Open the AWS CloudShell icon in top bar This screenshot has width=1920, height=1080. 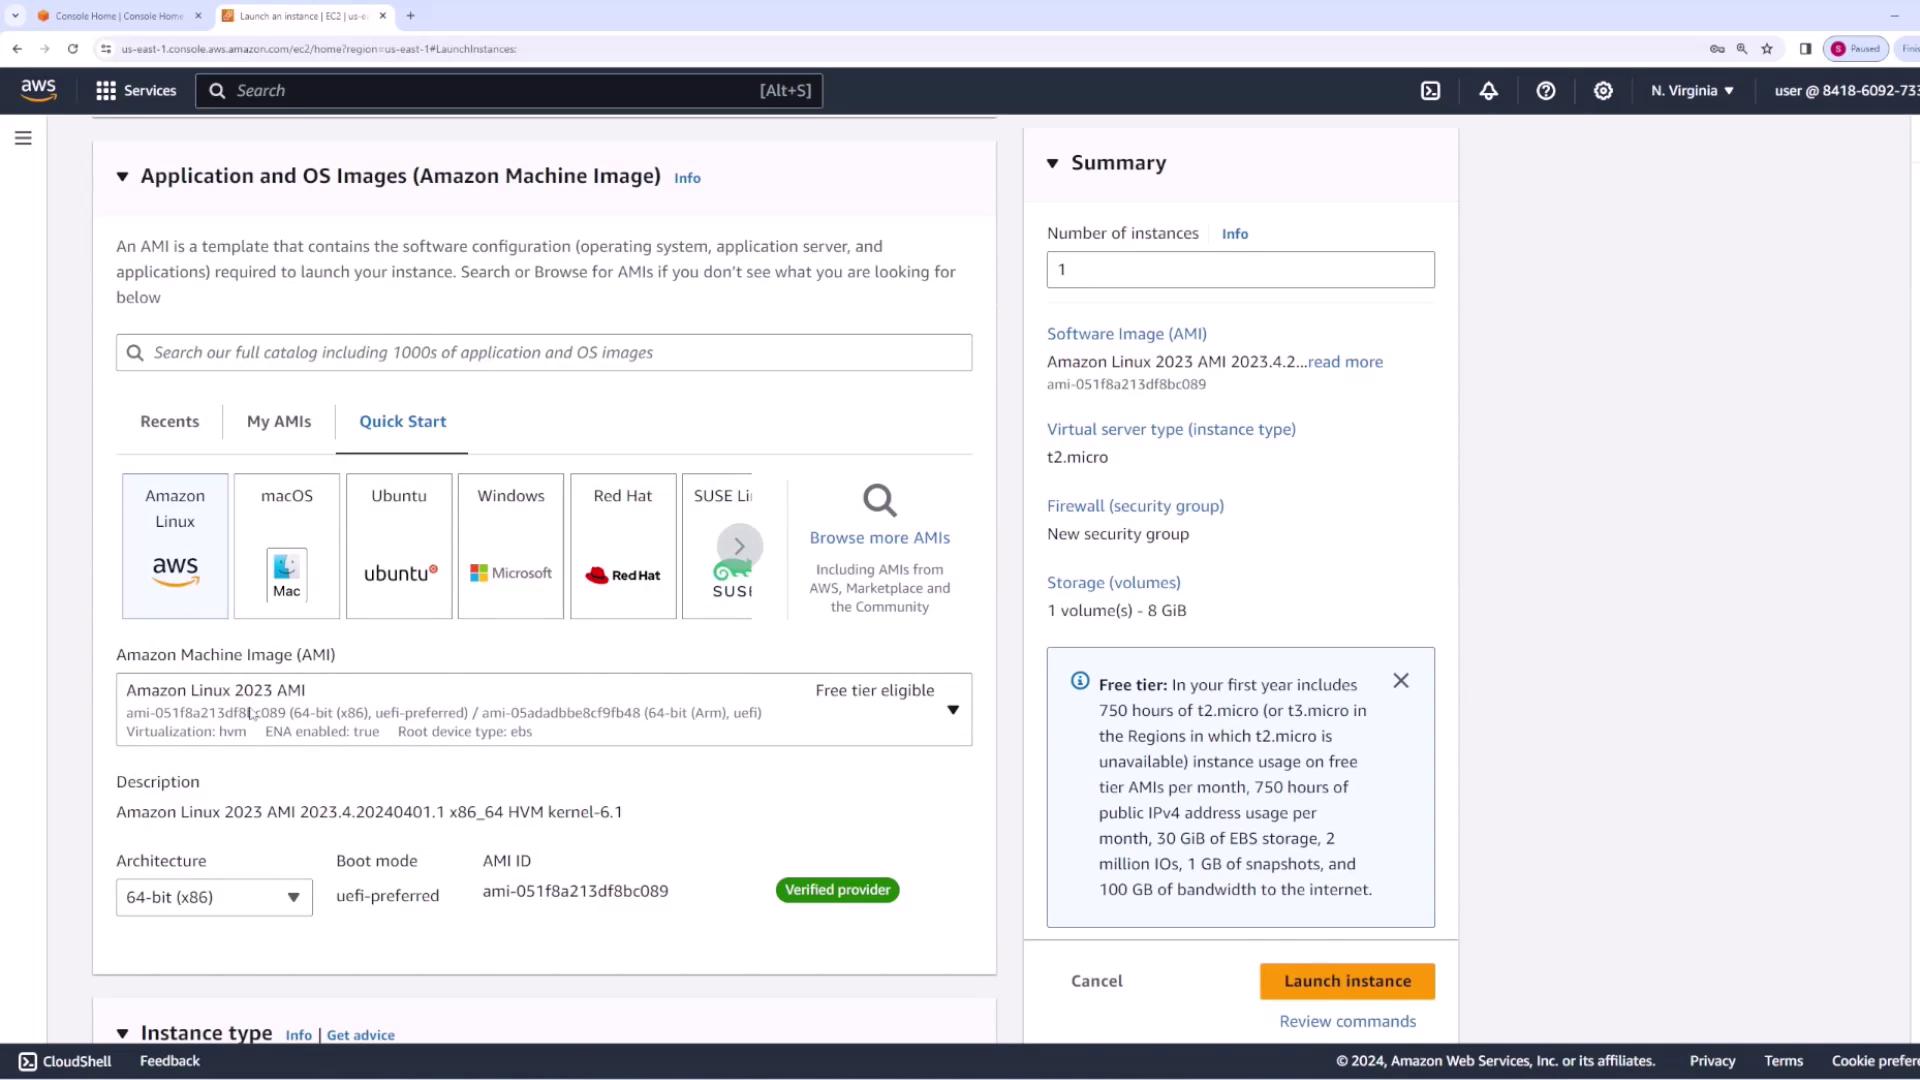pos(1430,91)
